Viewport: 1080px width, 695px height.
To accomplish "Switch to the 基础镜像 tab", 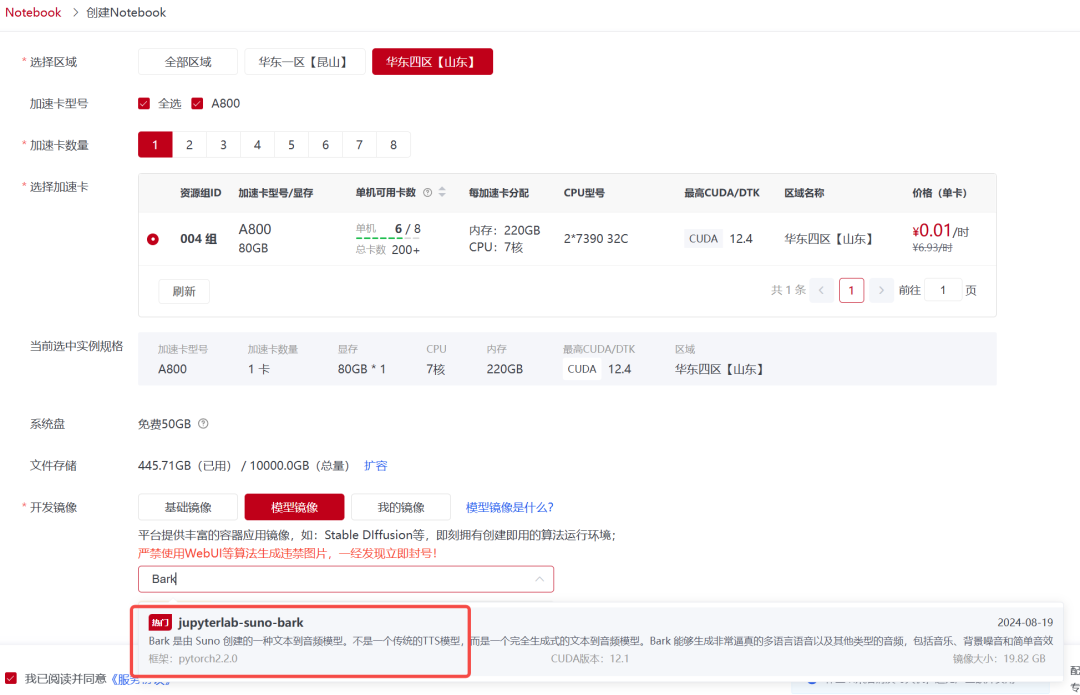I will click(x=188, y=507).
